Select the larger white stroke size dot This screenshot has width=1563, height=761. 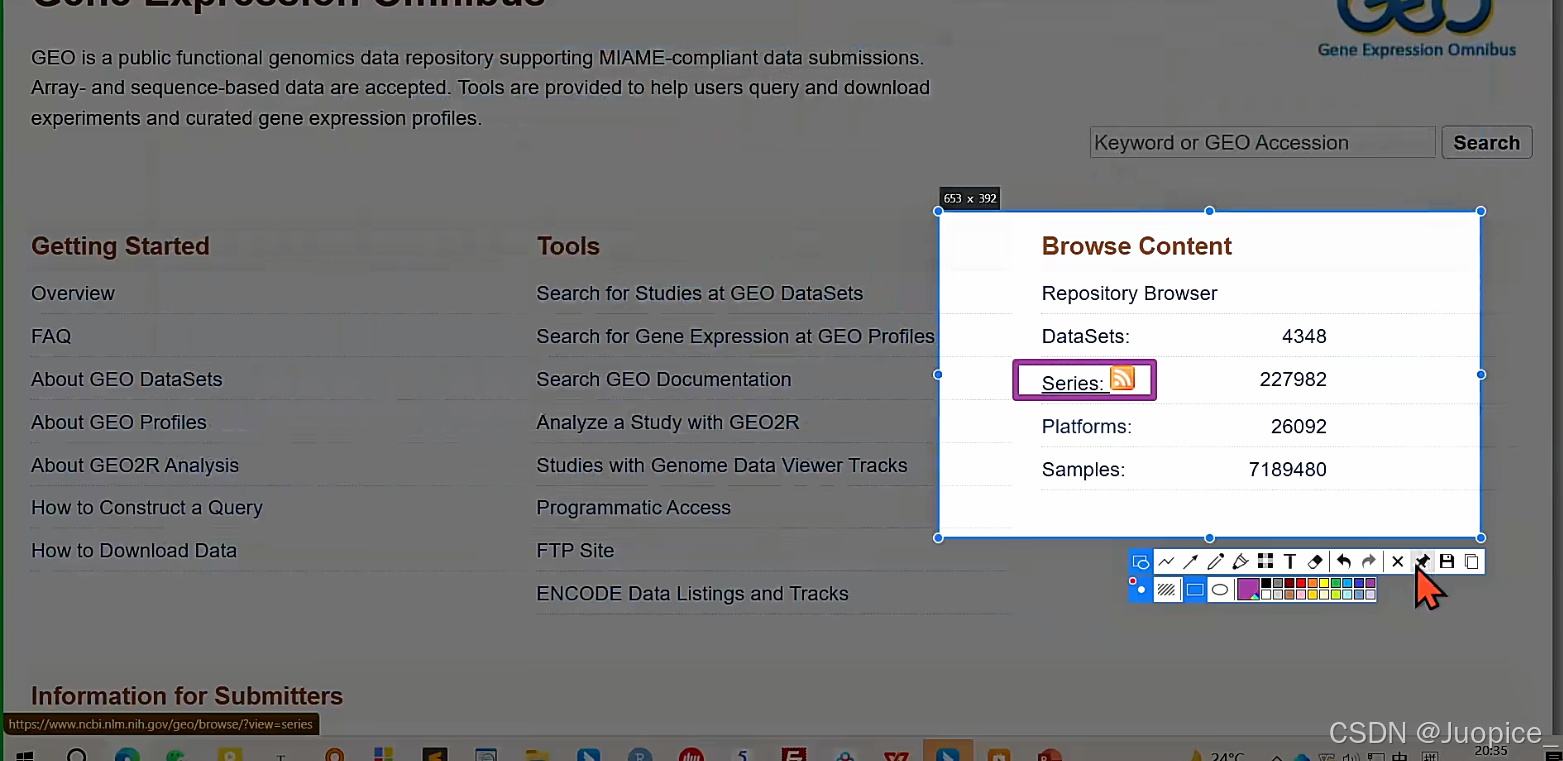1141,590
